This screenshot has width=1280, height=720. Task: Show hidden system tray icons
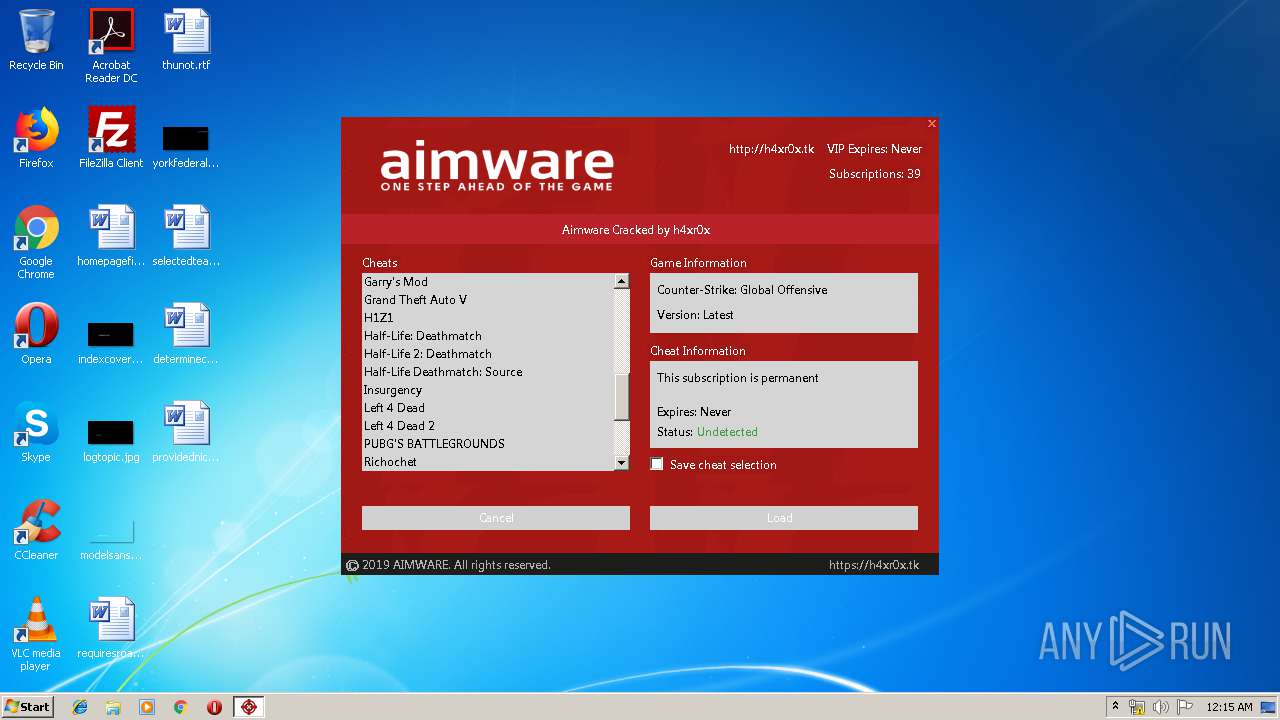click(1115, 707)
